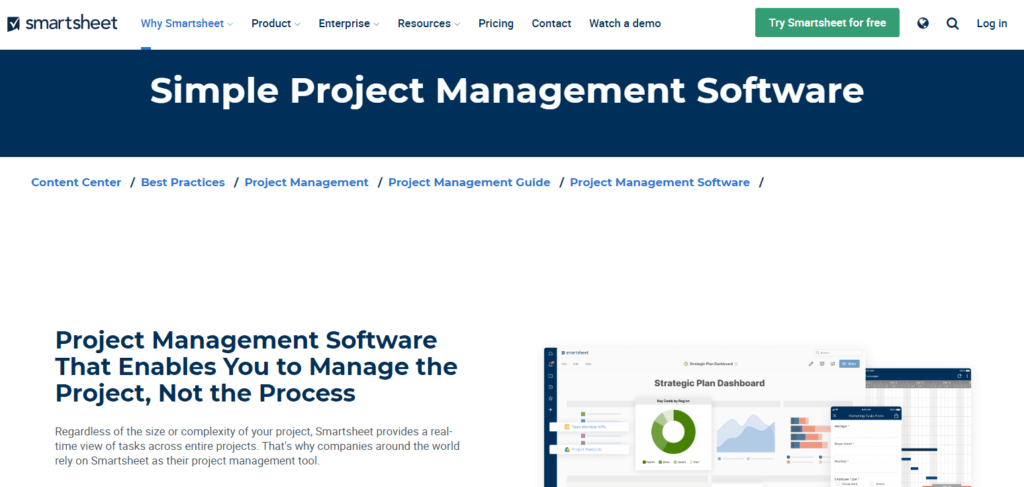Select Watch a demo

[625, 24]
